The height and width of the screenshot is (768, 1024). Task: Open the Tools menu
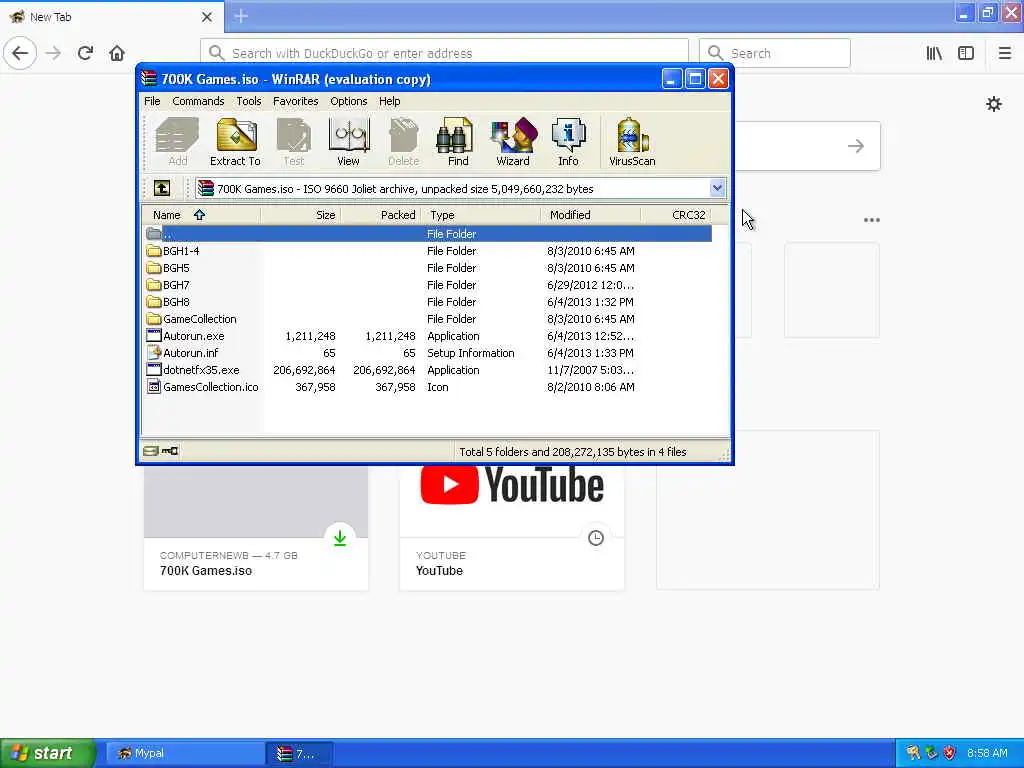point(249,101)
